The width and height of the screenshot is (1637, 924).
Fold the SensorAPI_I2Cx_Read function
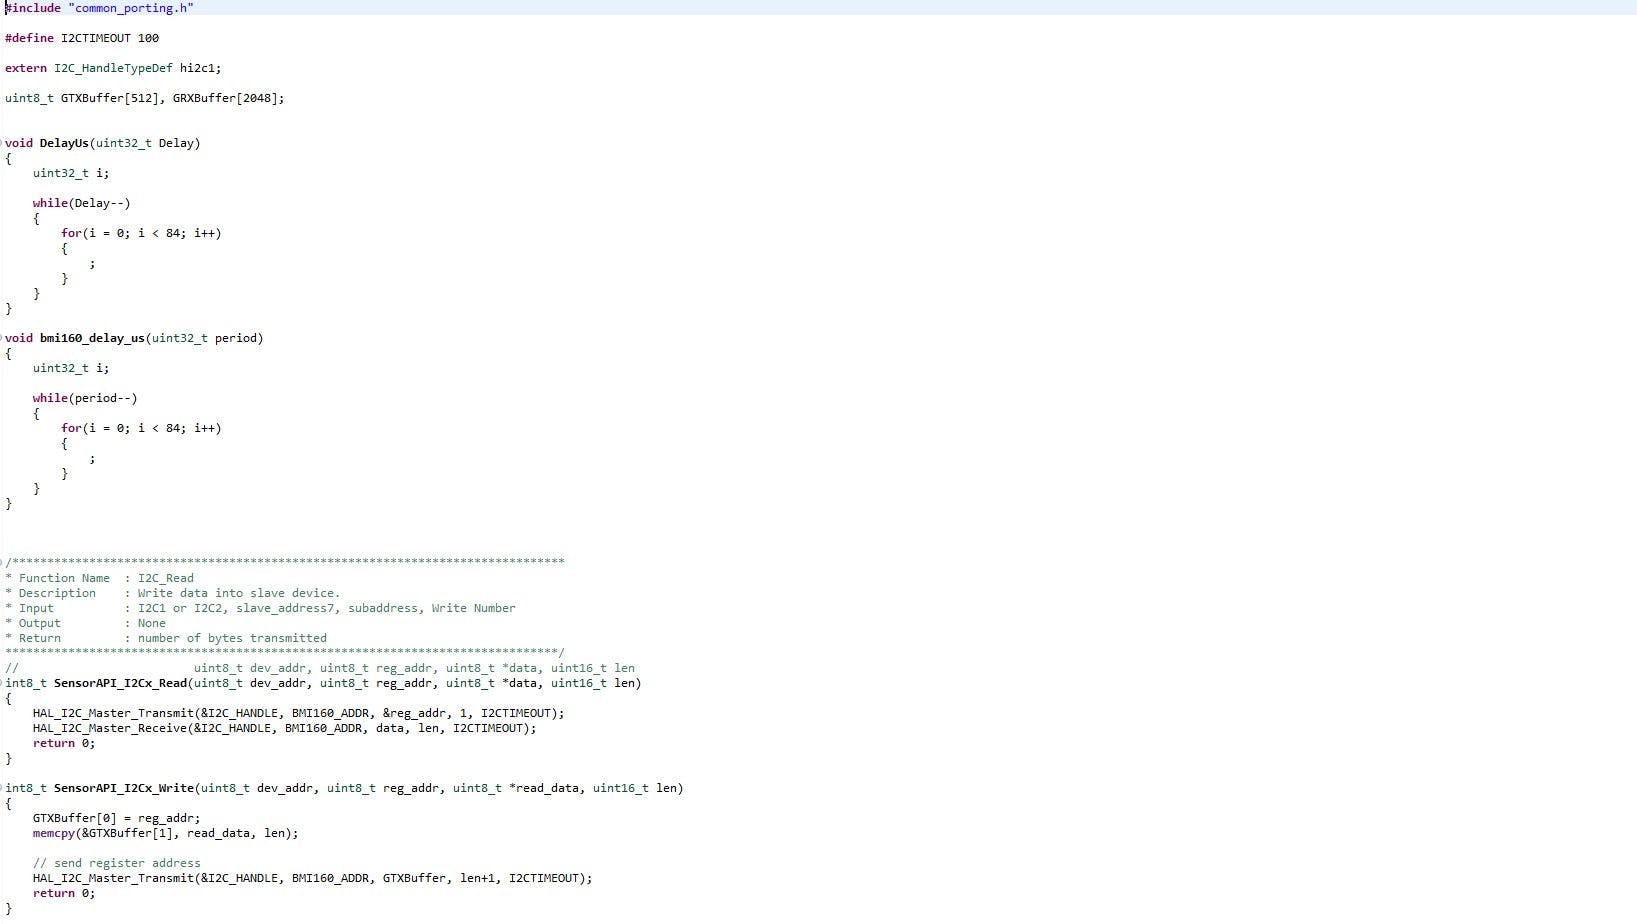tap(2, 683)
